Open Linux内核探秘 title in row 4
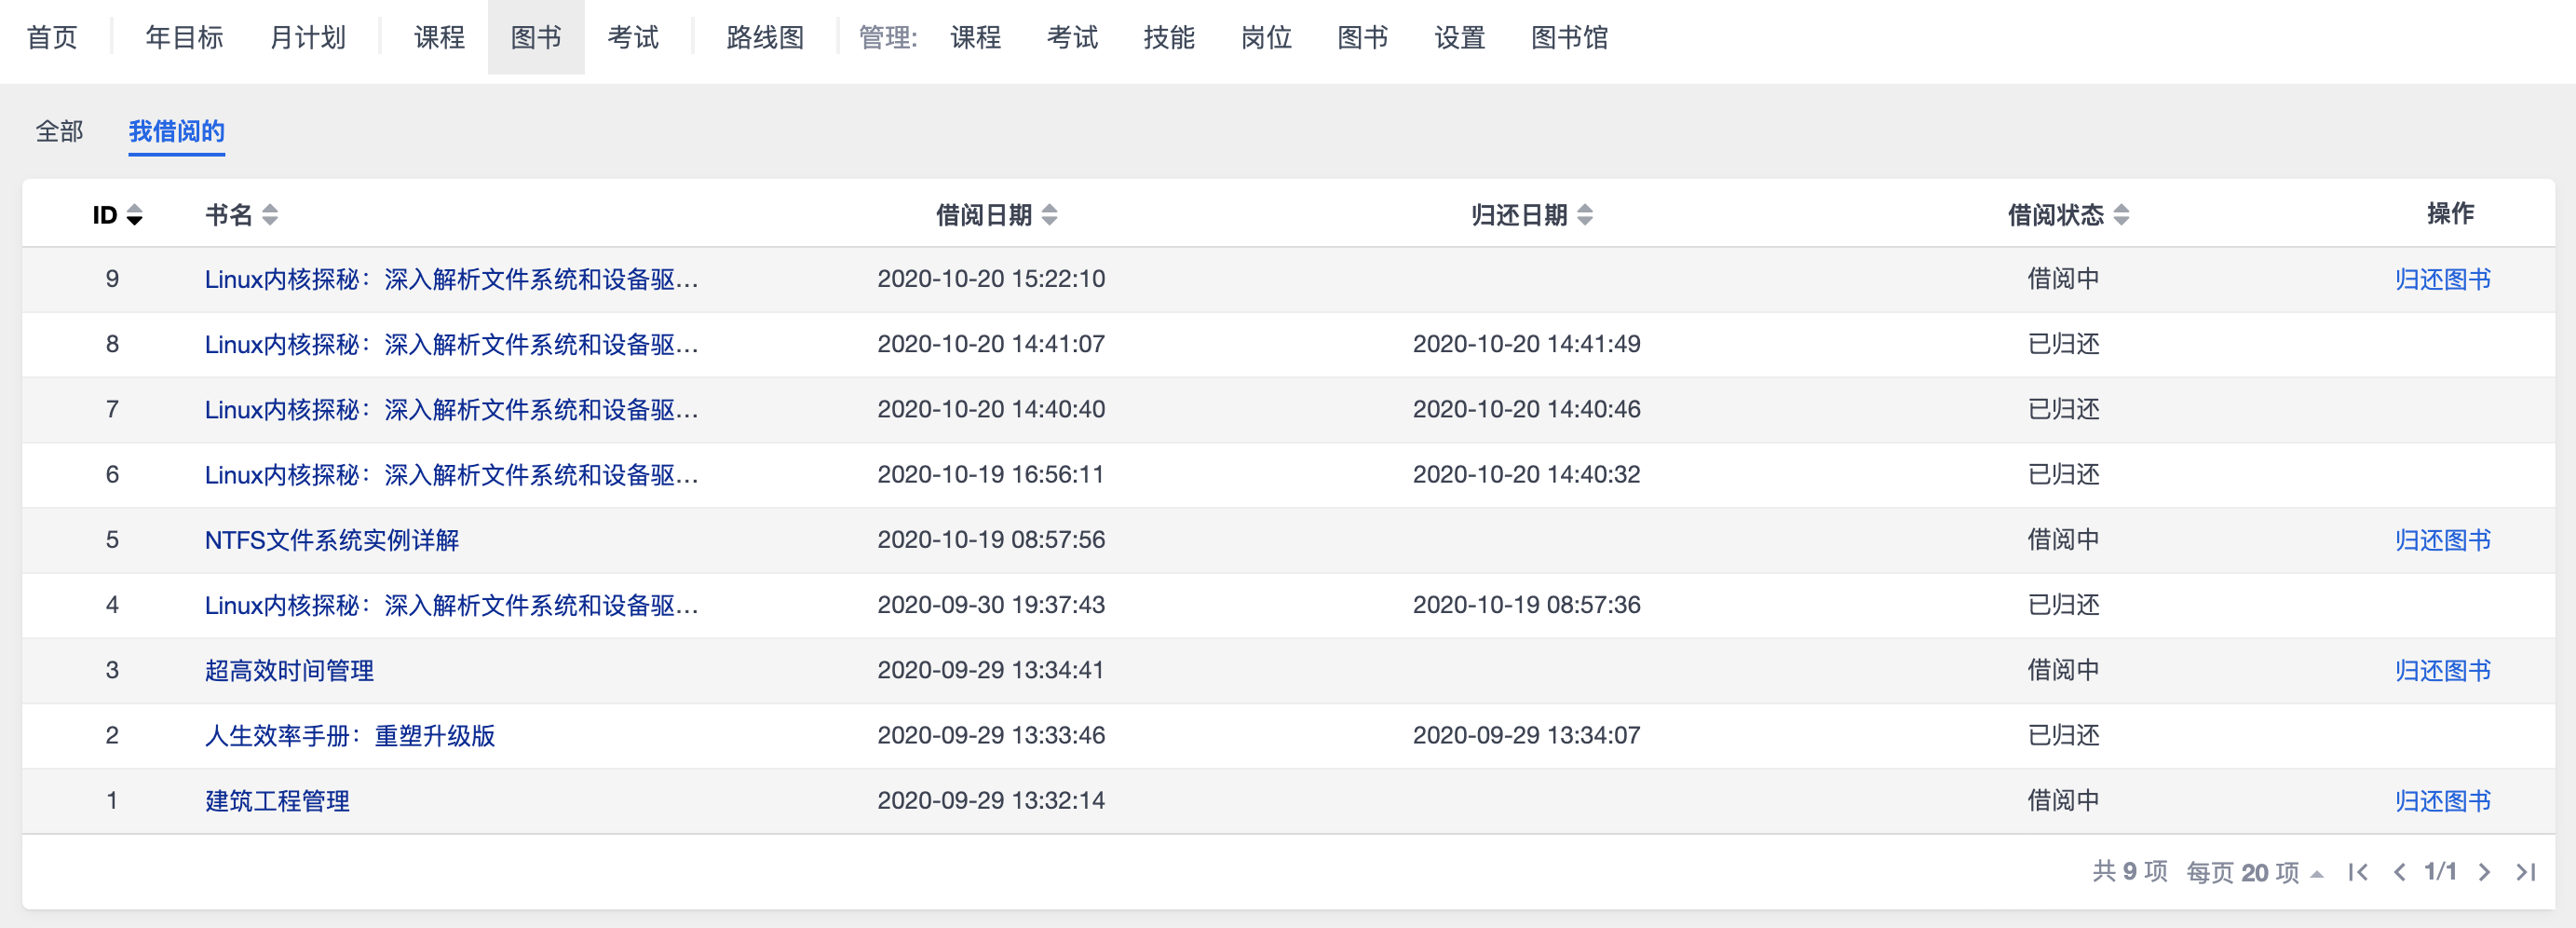Screen dimensions: 2576x928 point(452,605)
